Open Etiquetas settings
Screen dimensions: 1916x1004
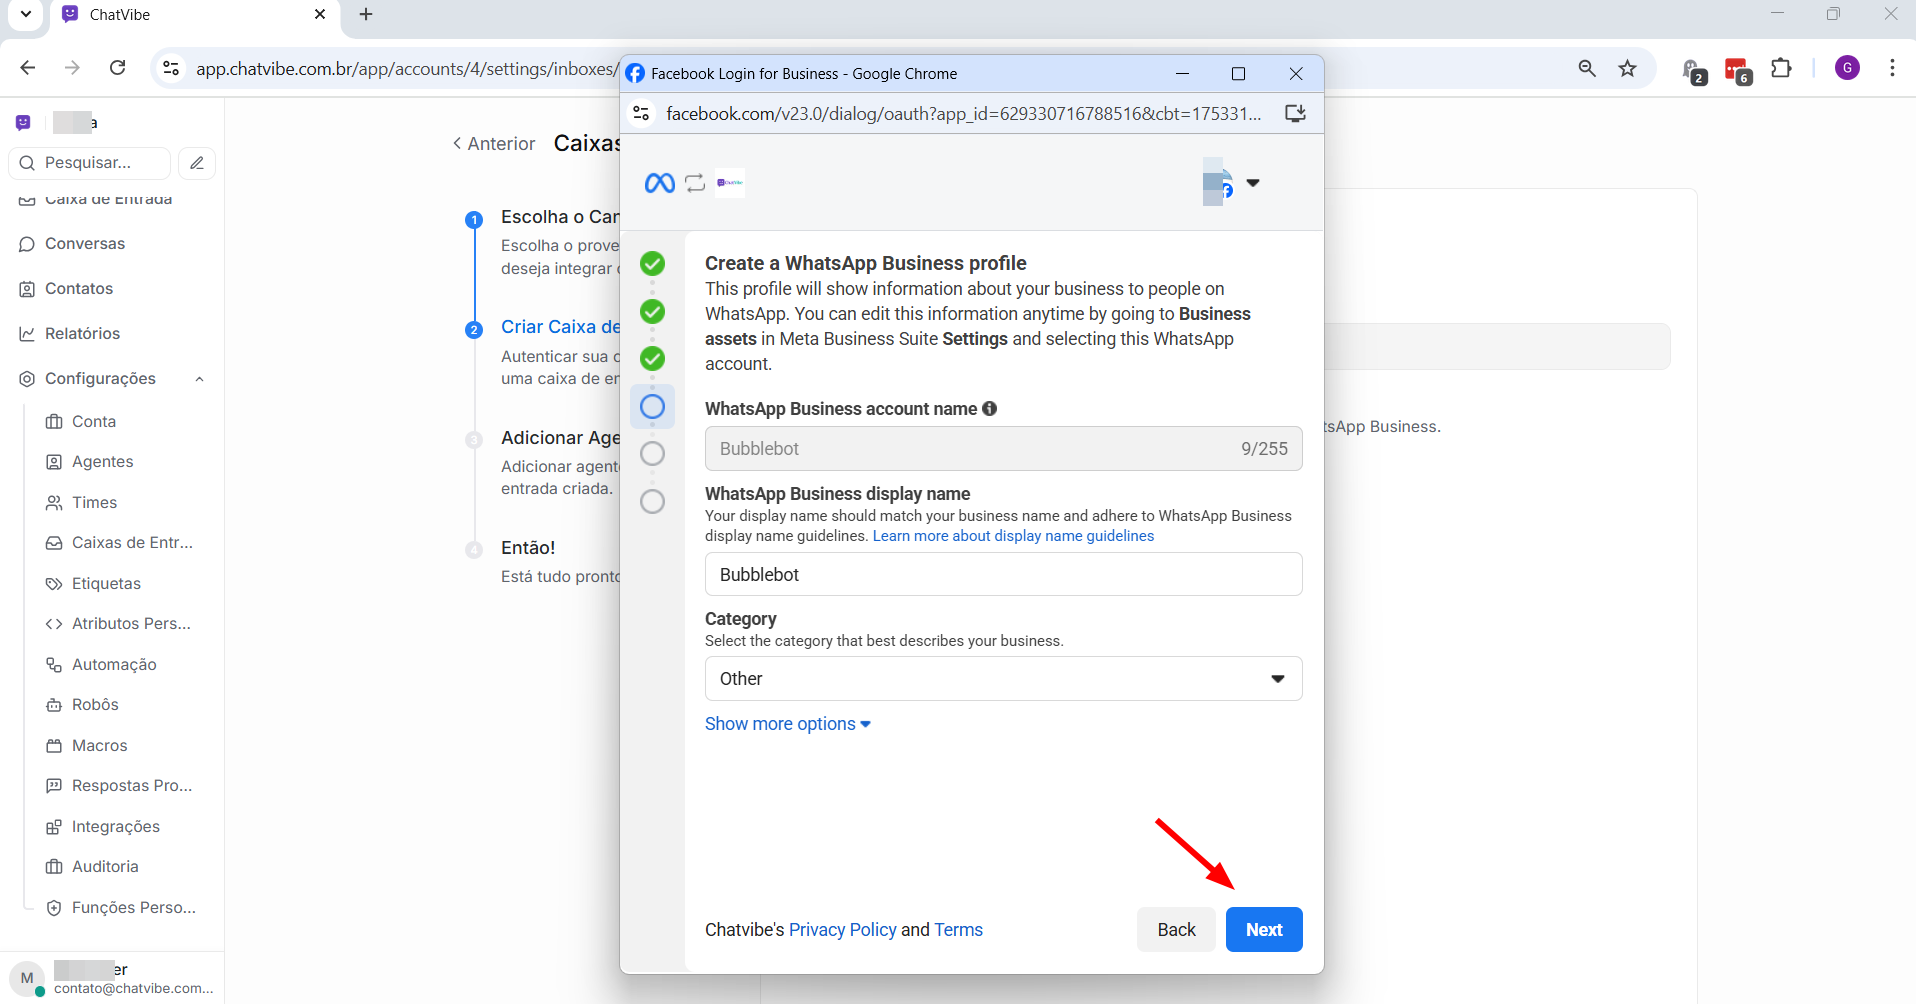pyautogui.click(x=106, y=583)
